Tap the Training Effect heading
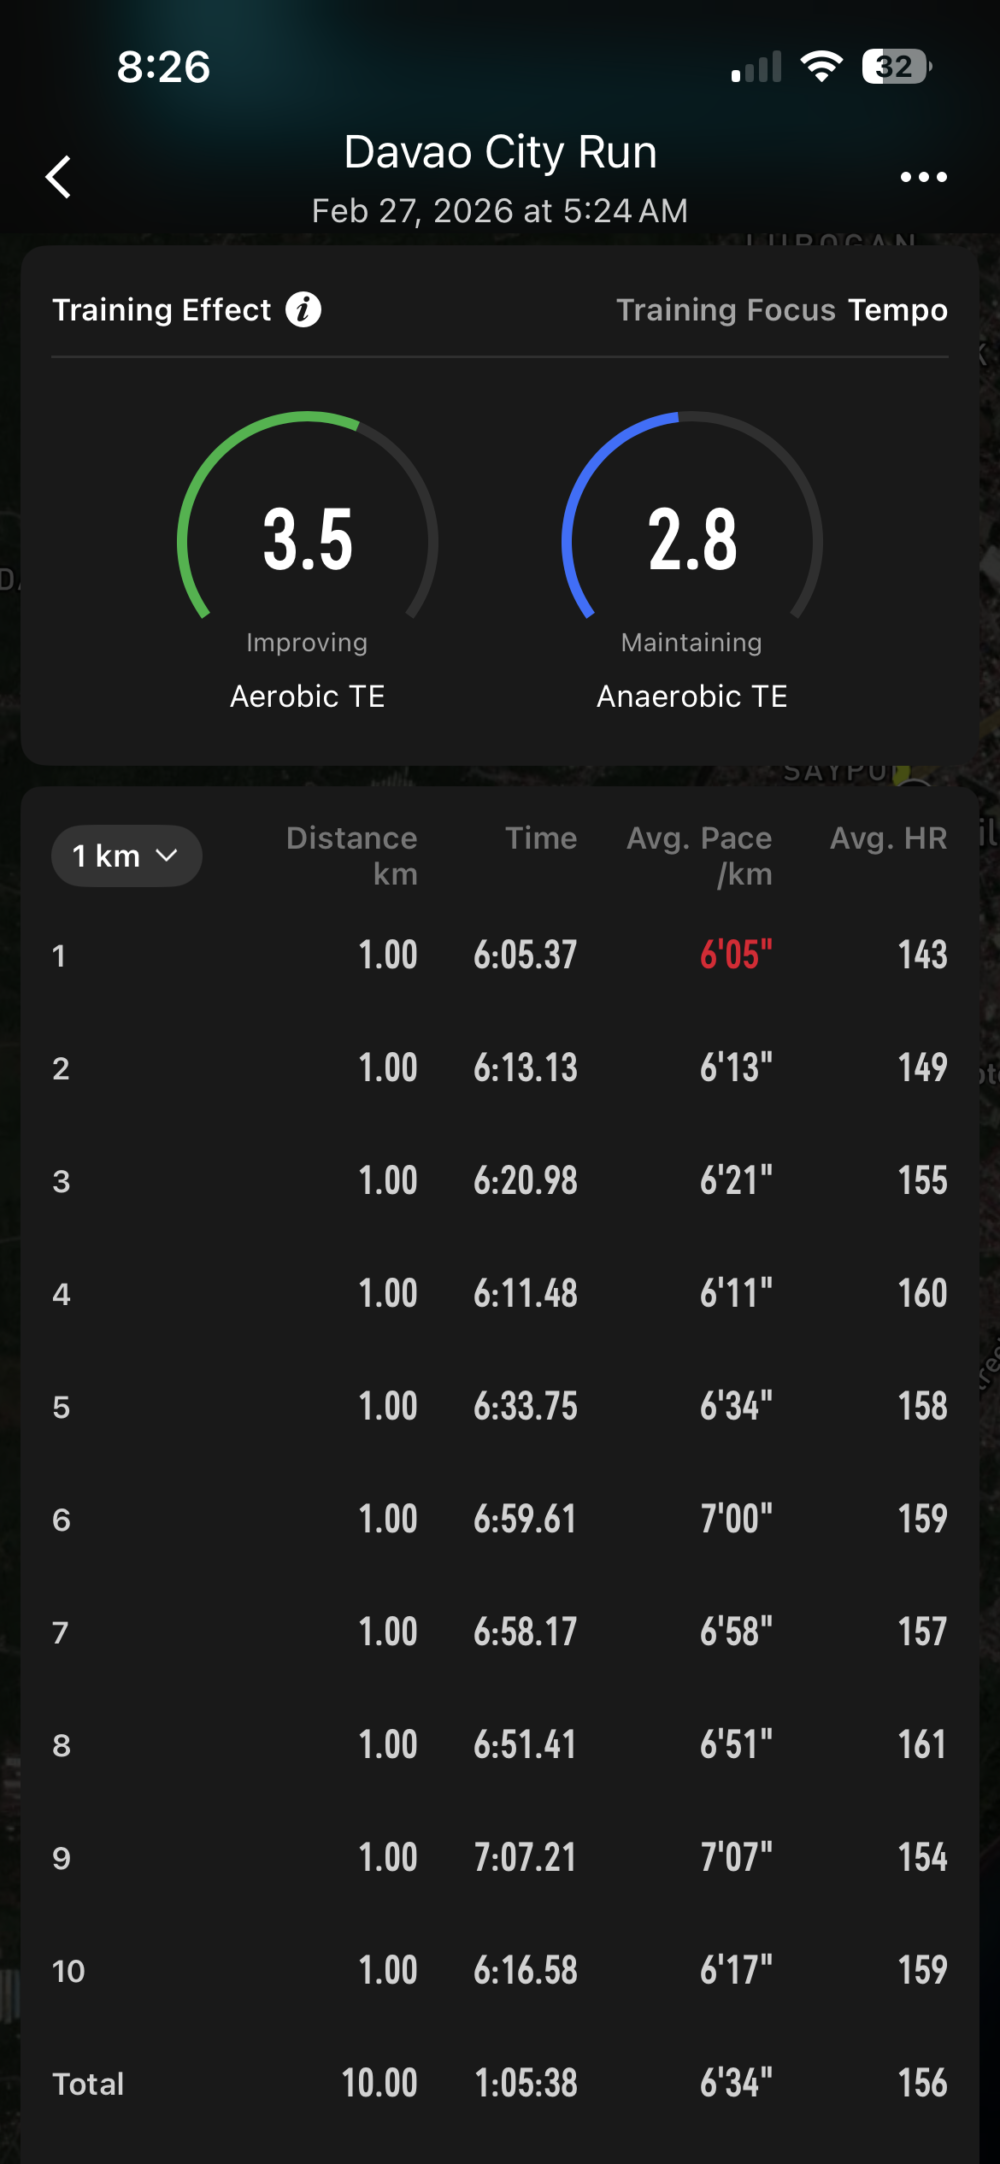Viewport: 1000px width, 2164px height. [x=161, y=310]
